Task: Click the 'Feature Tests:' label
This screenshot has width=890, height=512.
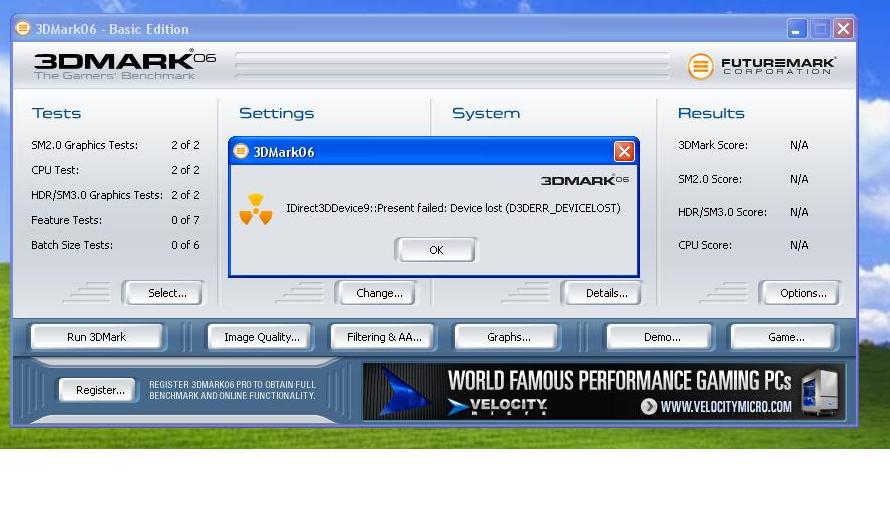Action: tap(66, 220)
